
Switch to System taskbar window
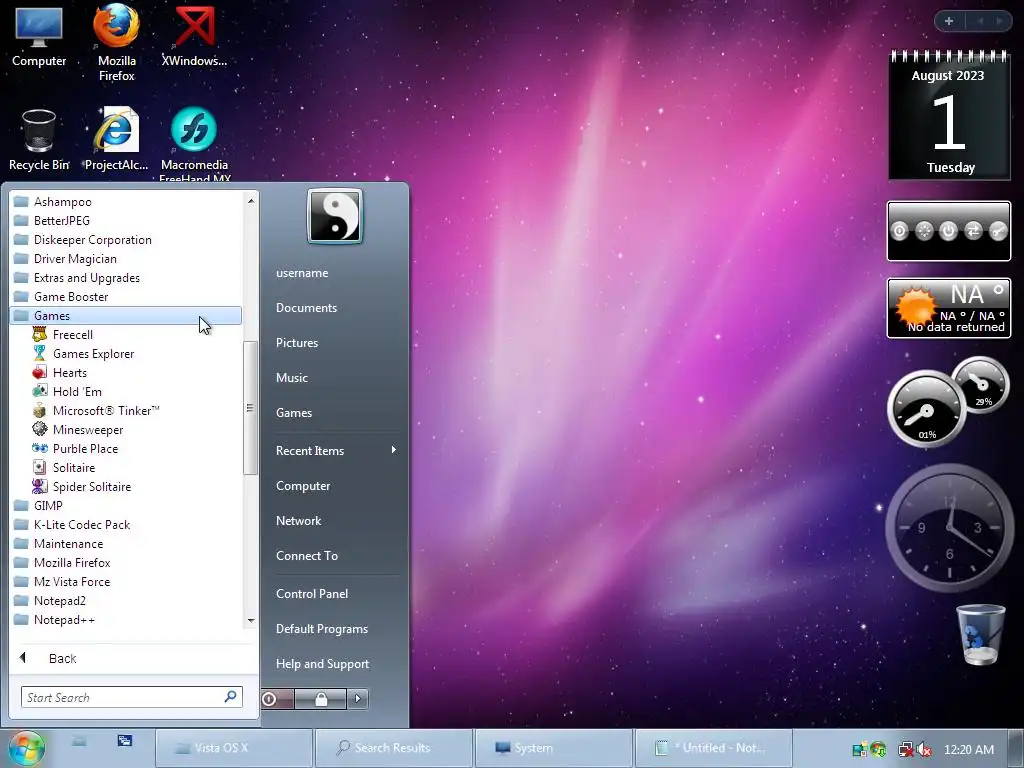point(553,748)
